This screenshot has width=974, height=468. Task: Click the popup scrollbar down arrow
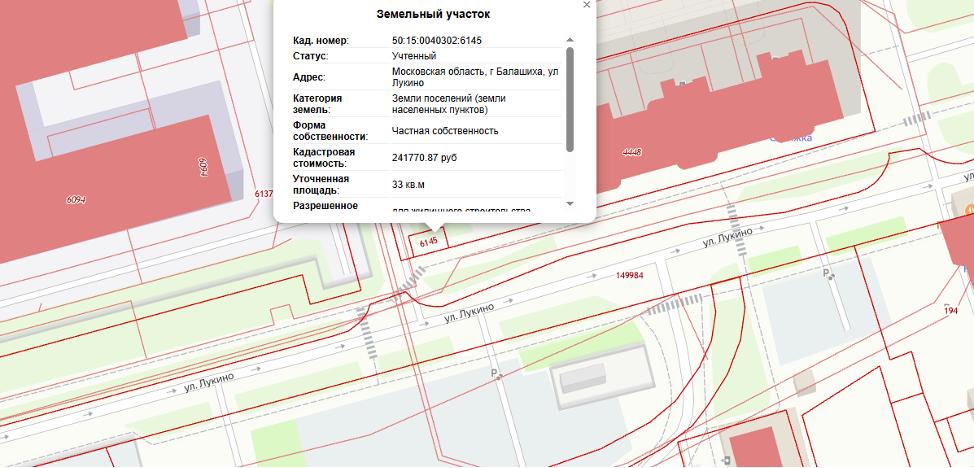(570, 204)
